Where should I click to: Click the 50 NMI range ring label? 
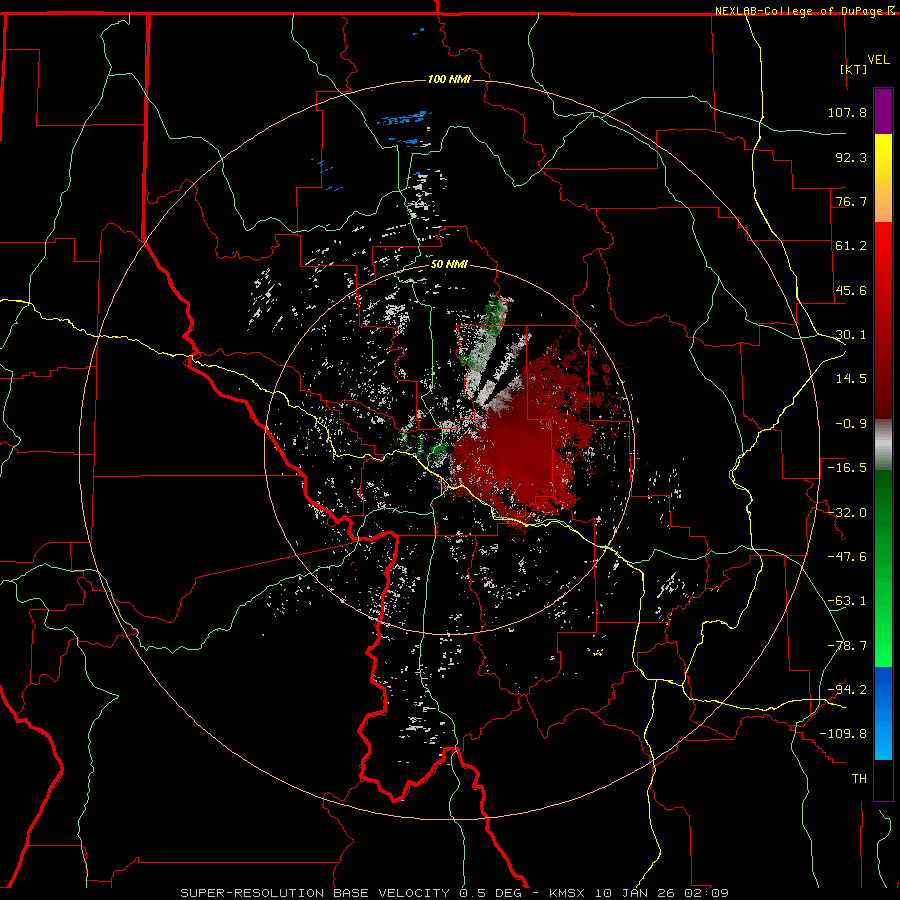click(449, 264)
